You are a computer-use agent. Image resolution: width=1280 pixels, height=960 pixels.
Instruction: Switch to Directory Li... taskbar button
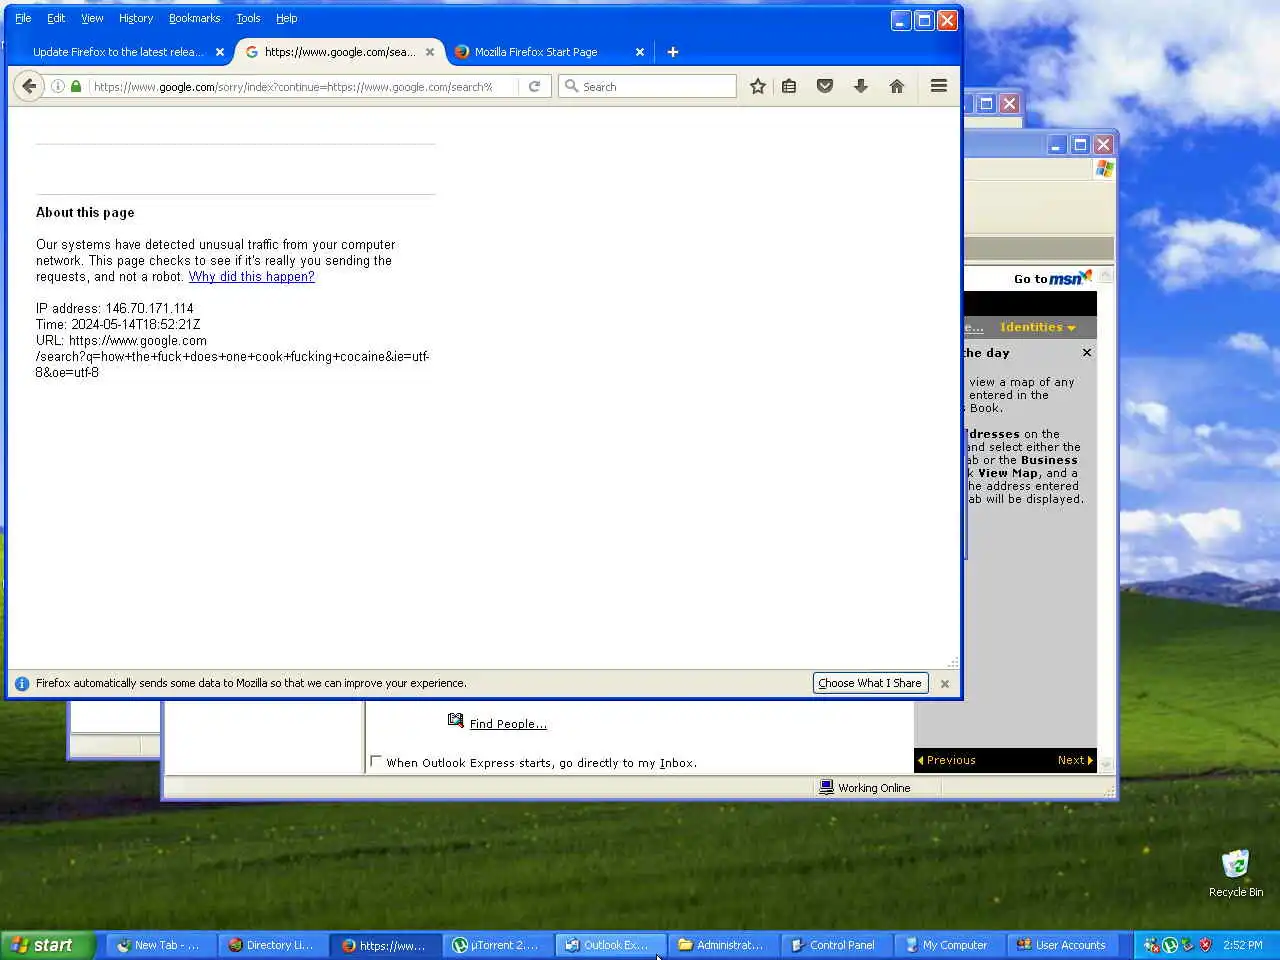click(x=271, y=945)
